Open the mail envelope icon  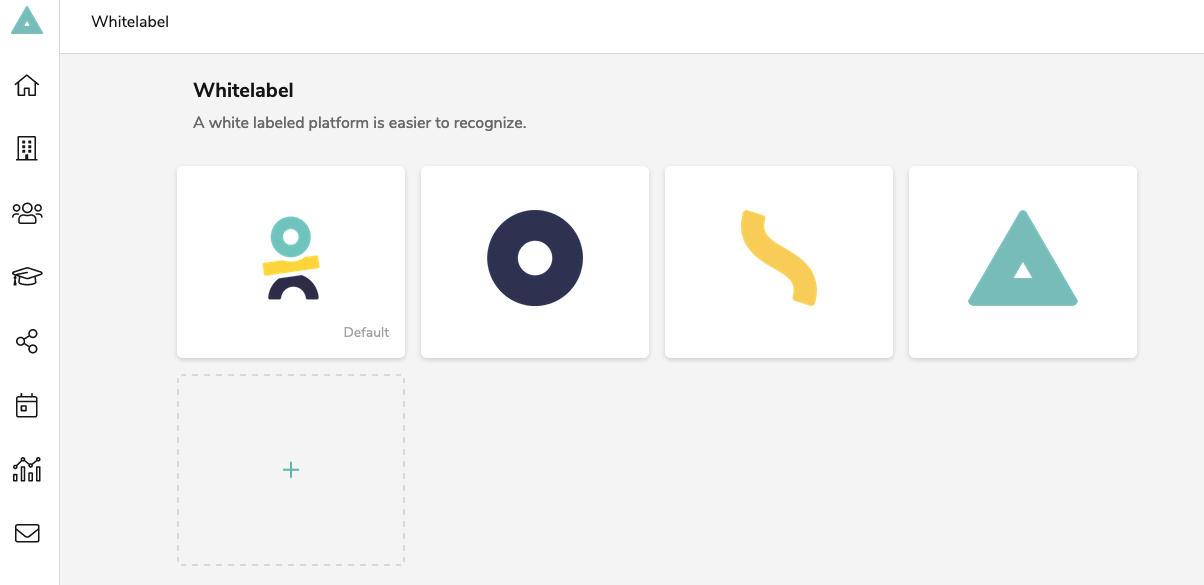27,533
